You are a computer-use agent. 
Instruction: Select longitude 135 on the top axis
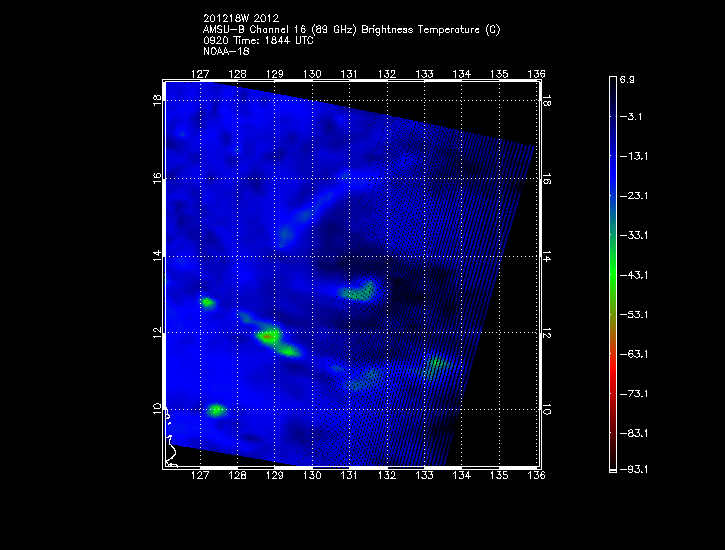(499, 74)
